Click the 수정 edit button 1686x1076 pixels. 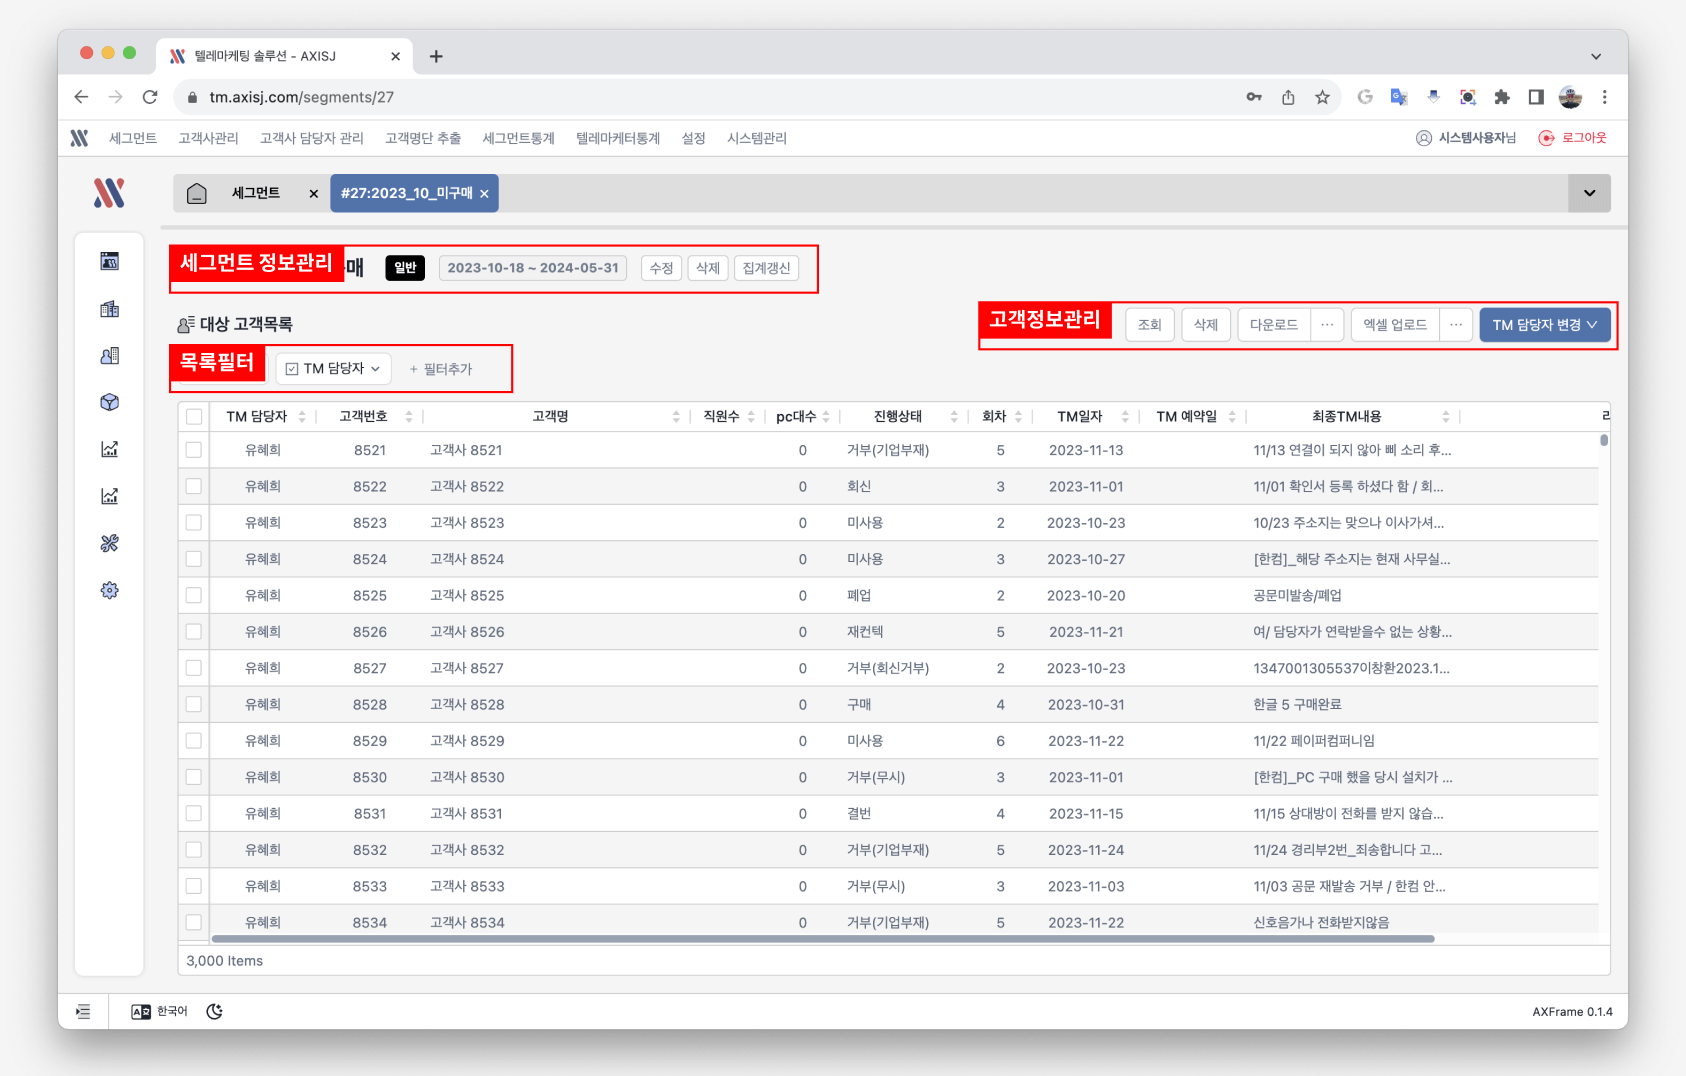click(661, 268)
